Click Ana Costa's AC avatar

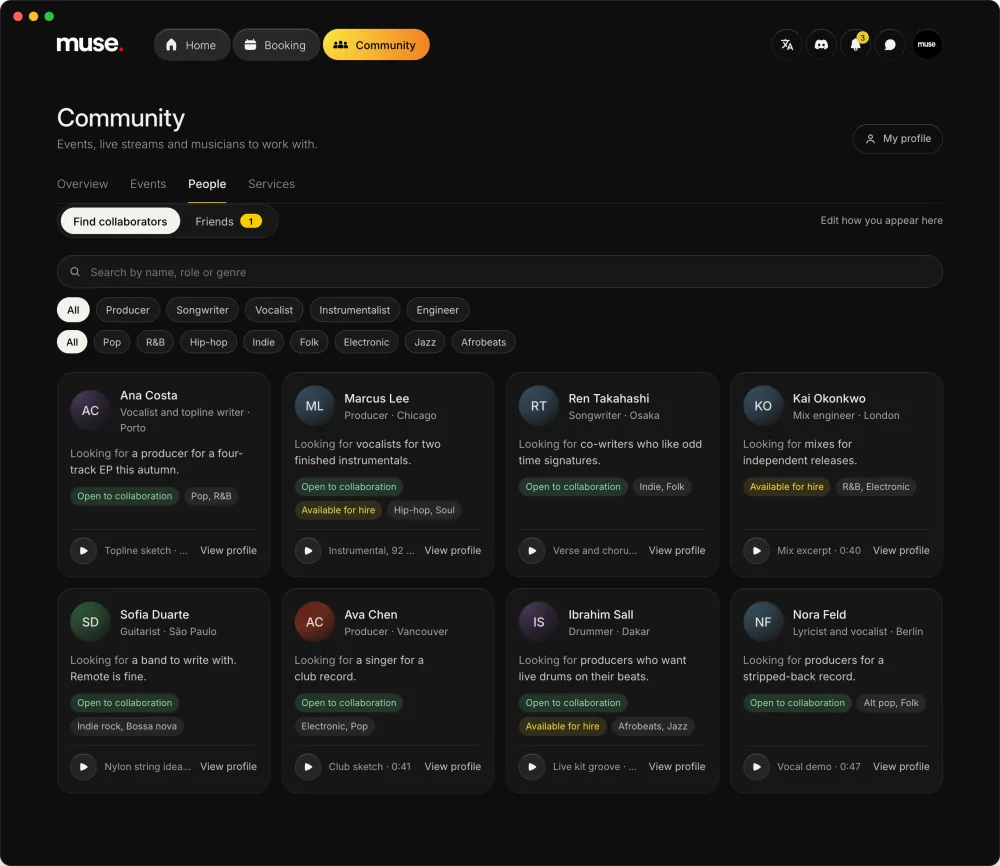click(x=91, y=411)
